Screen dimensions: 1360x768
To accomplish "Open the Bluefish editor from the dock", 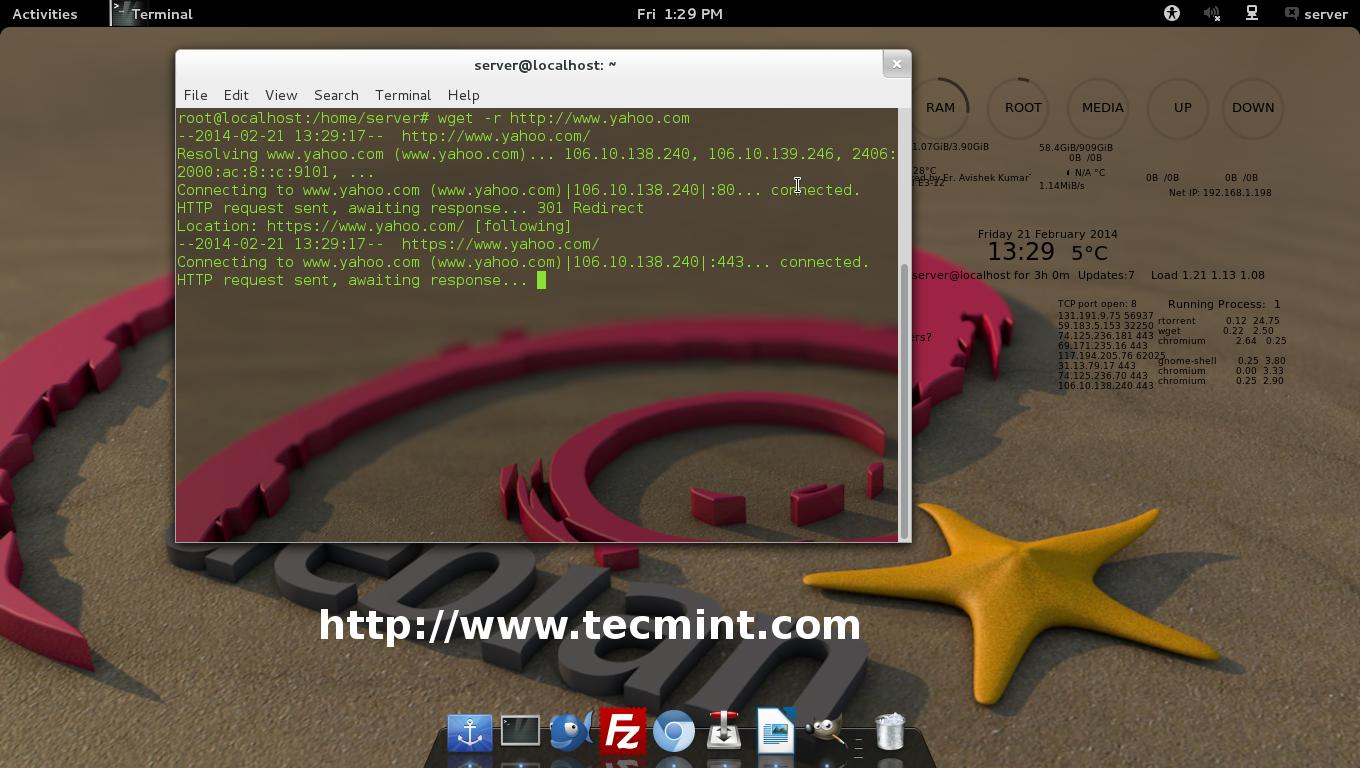I will click(572, 731).
